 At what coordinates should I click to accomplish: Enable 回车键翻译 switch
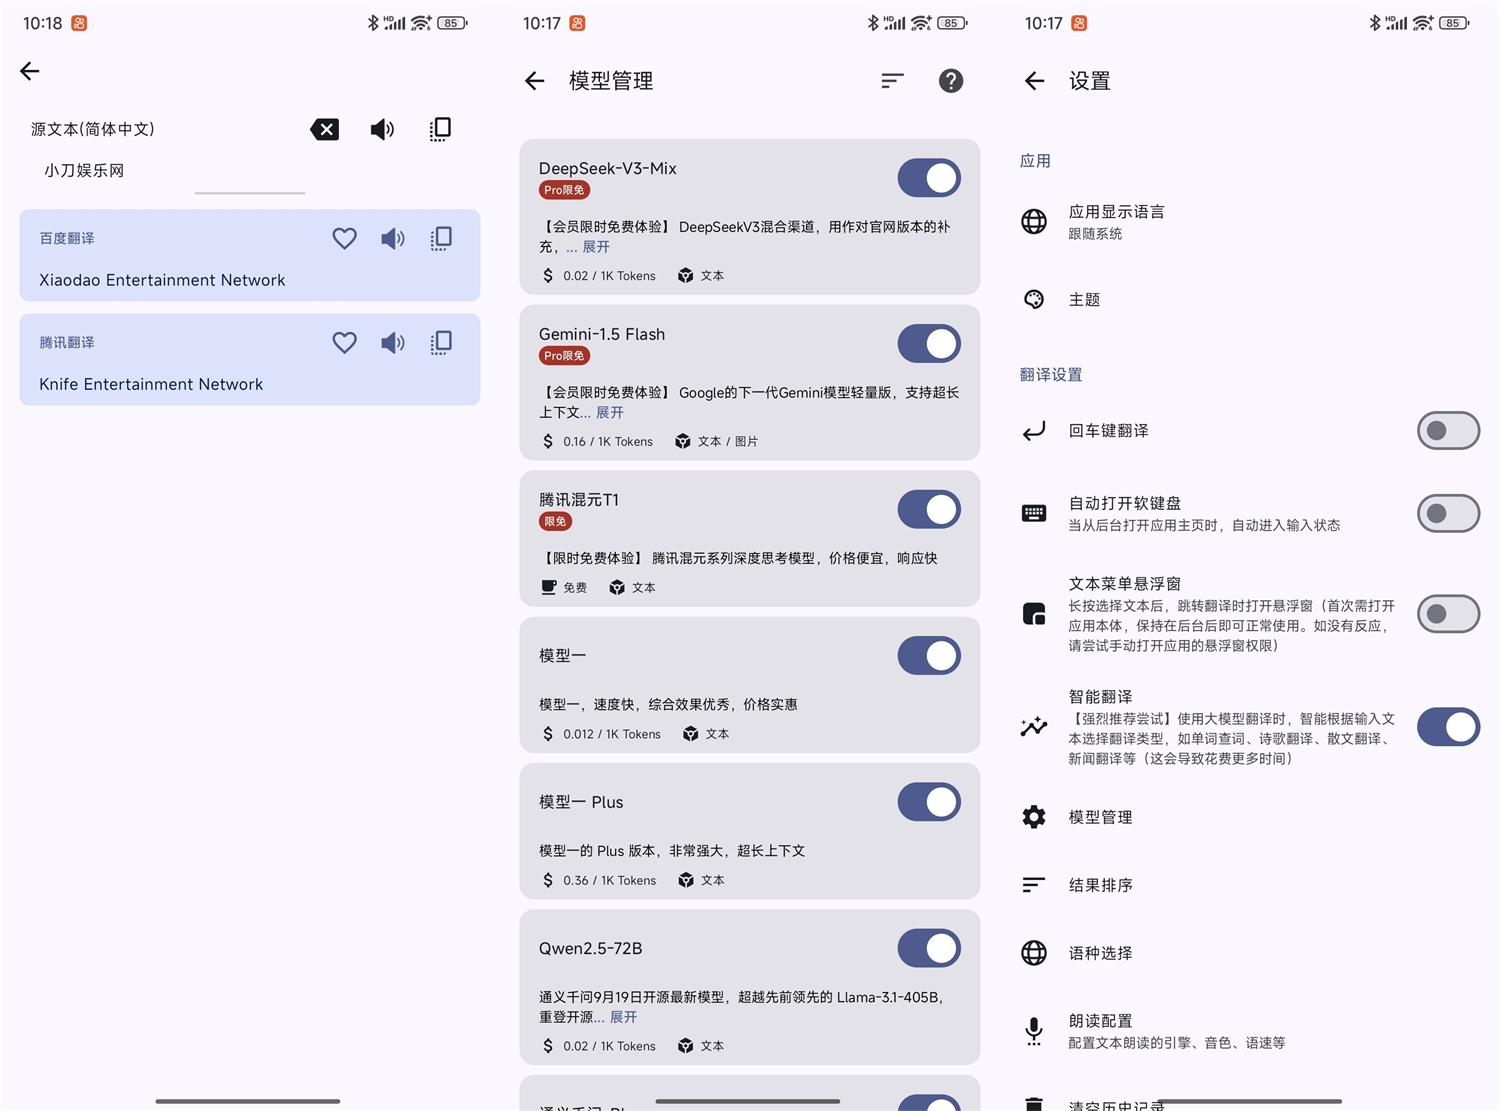tap(1448, 431)
